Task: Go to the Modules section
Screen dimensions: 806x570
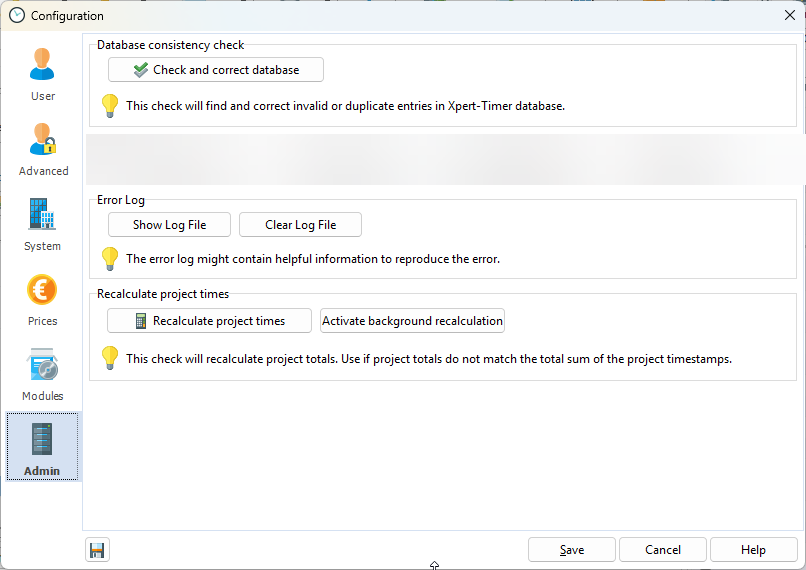Action: click(43, 373)
